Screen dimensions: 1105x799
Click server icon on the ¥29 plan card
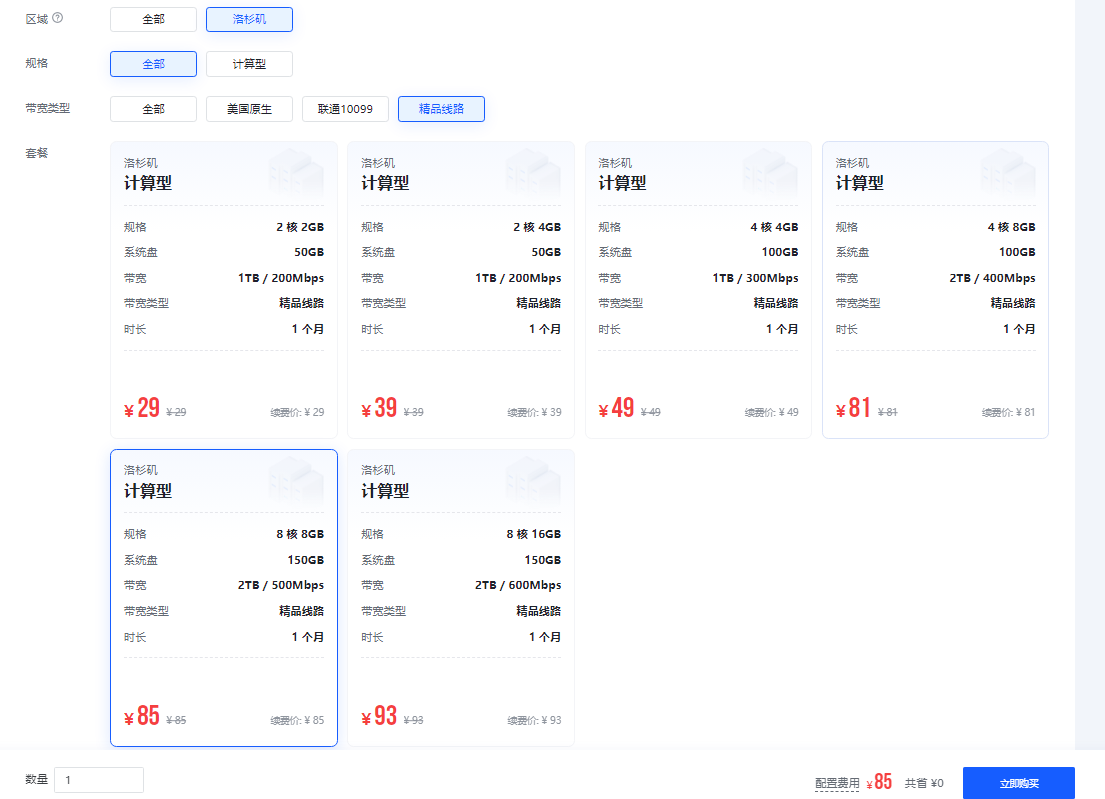coord(296,173)
